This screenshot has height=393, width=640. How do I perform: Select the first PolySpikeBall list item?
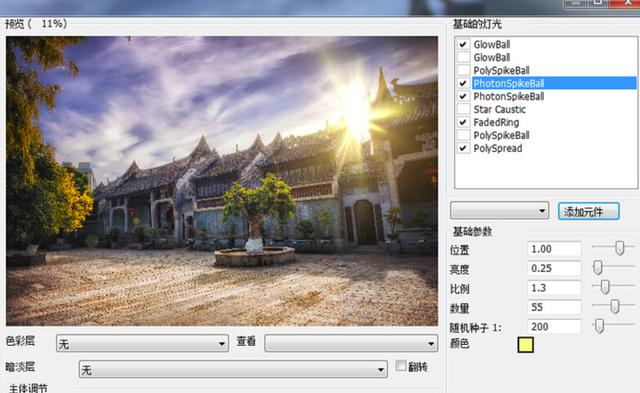[501, 70]
